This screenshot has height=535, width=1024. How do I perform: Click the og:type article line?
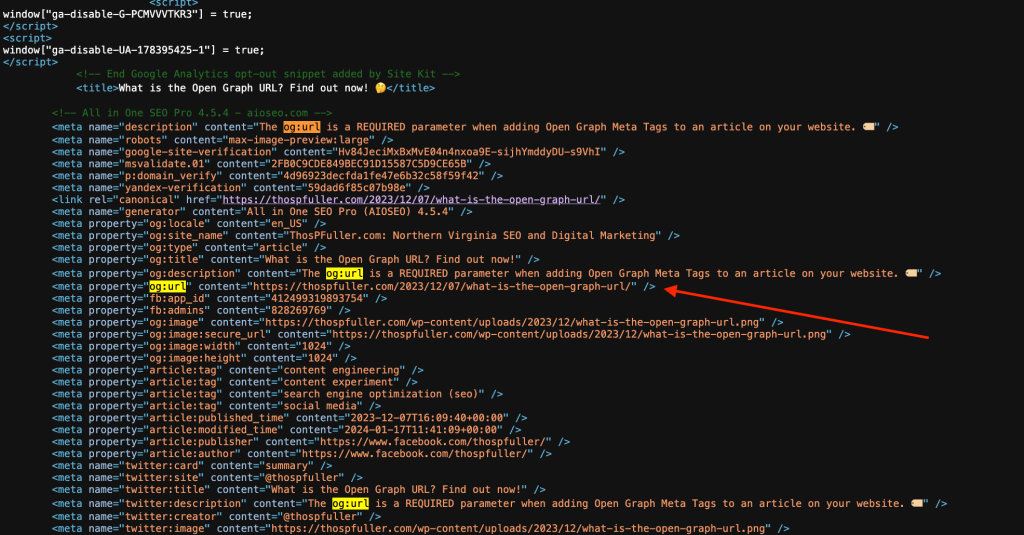[x=189, y=248]
